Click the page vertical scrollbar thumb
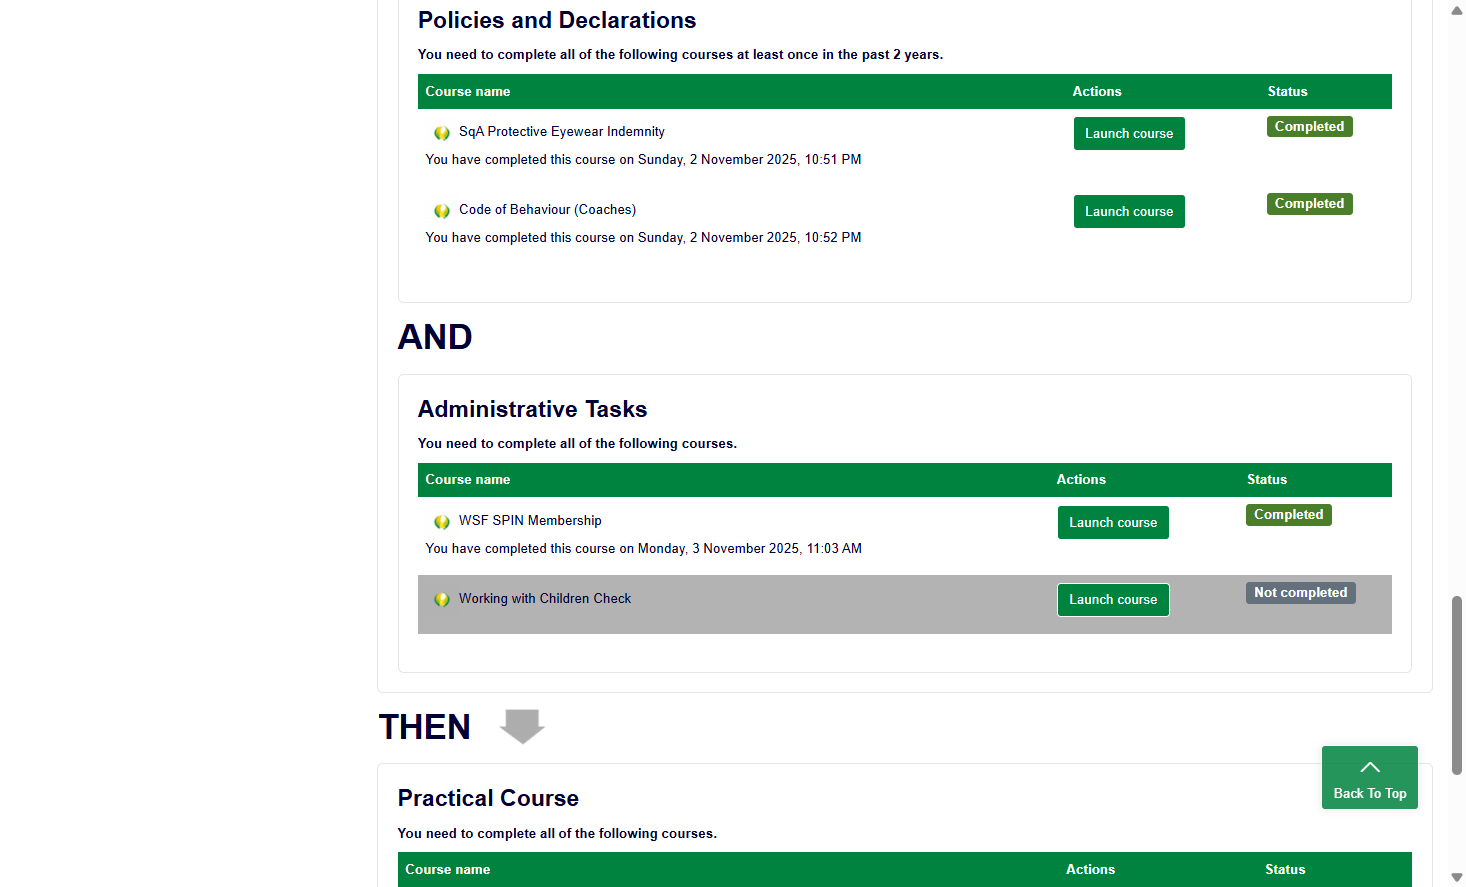 [x=1457, y=685]
